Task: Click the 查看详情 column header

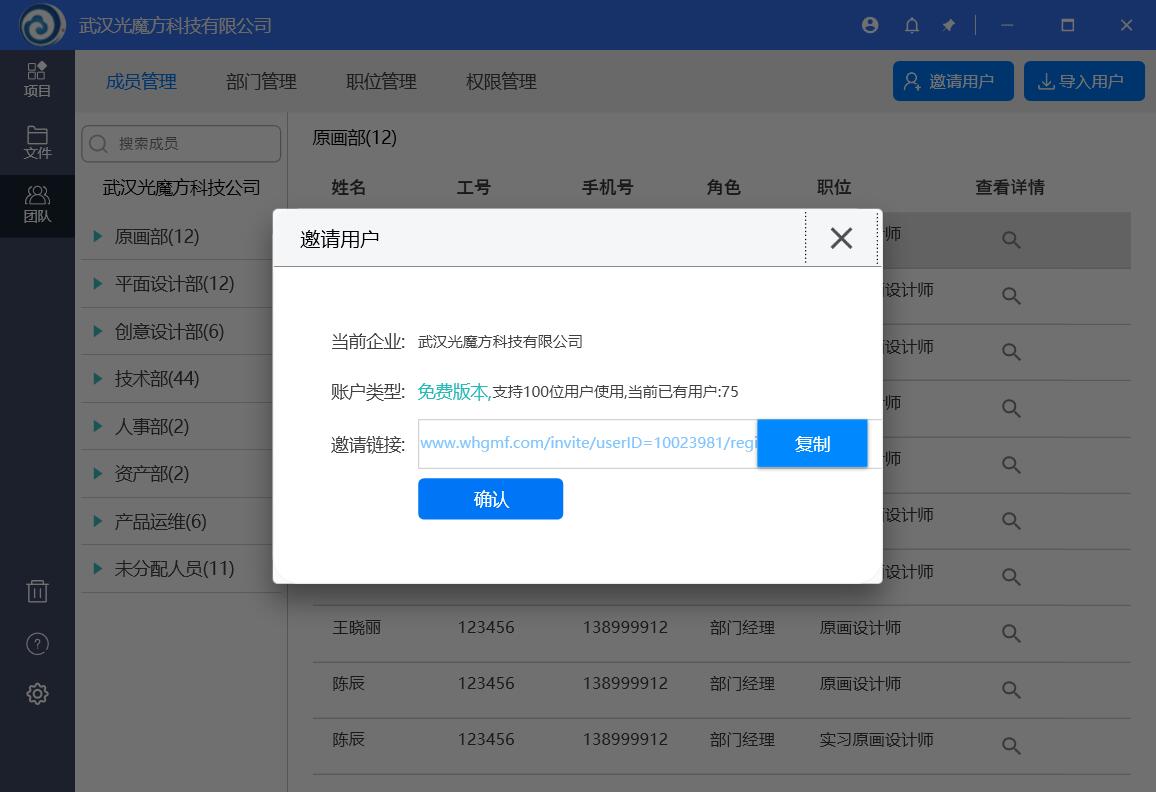Action: [1010, 187]
